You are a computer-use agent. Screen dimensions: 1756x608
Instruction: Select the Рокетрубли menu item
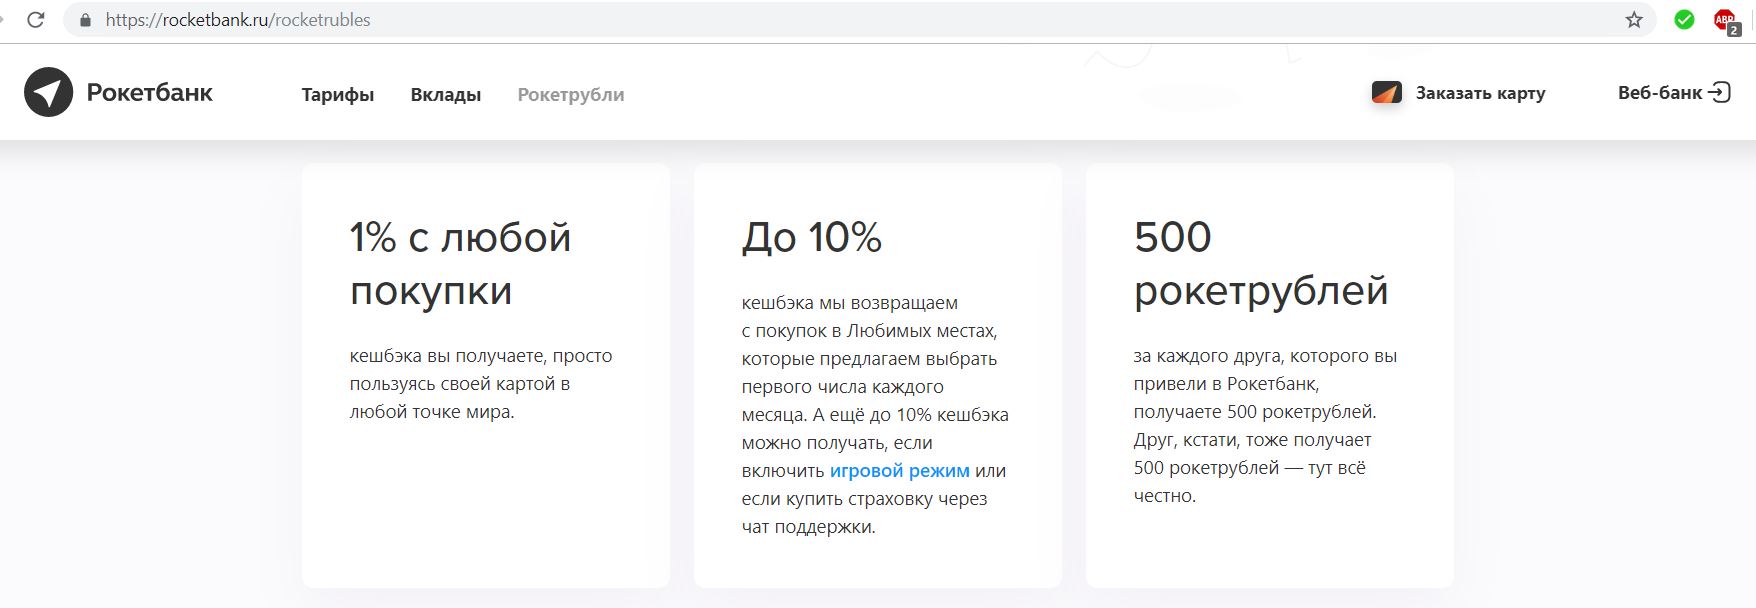click(x=571, y=95)
